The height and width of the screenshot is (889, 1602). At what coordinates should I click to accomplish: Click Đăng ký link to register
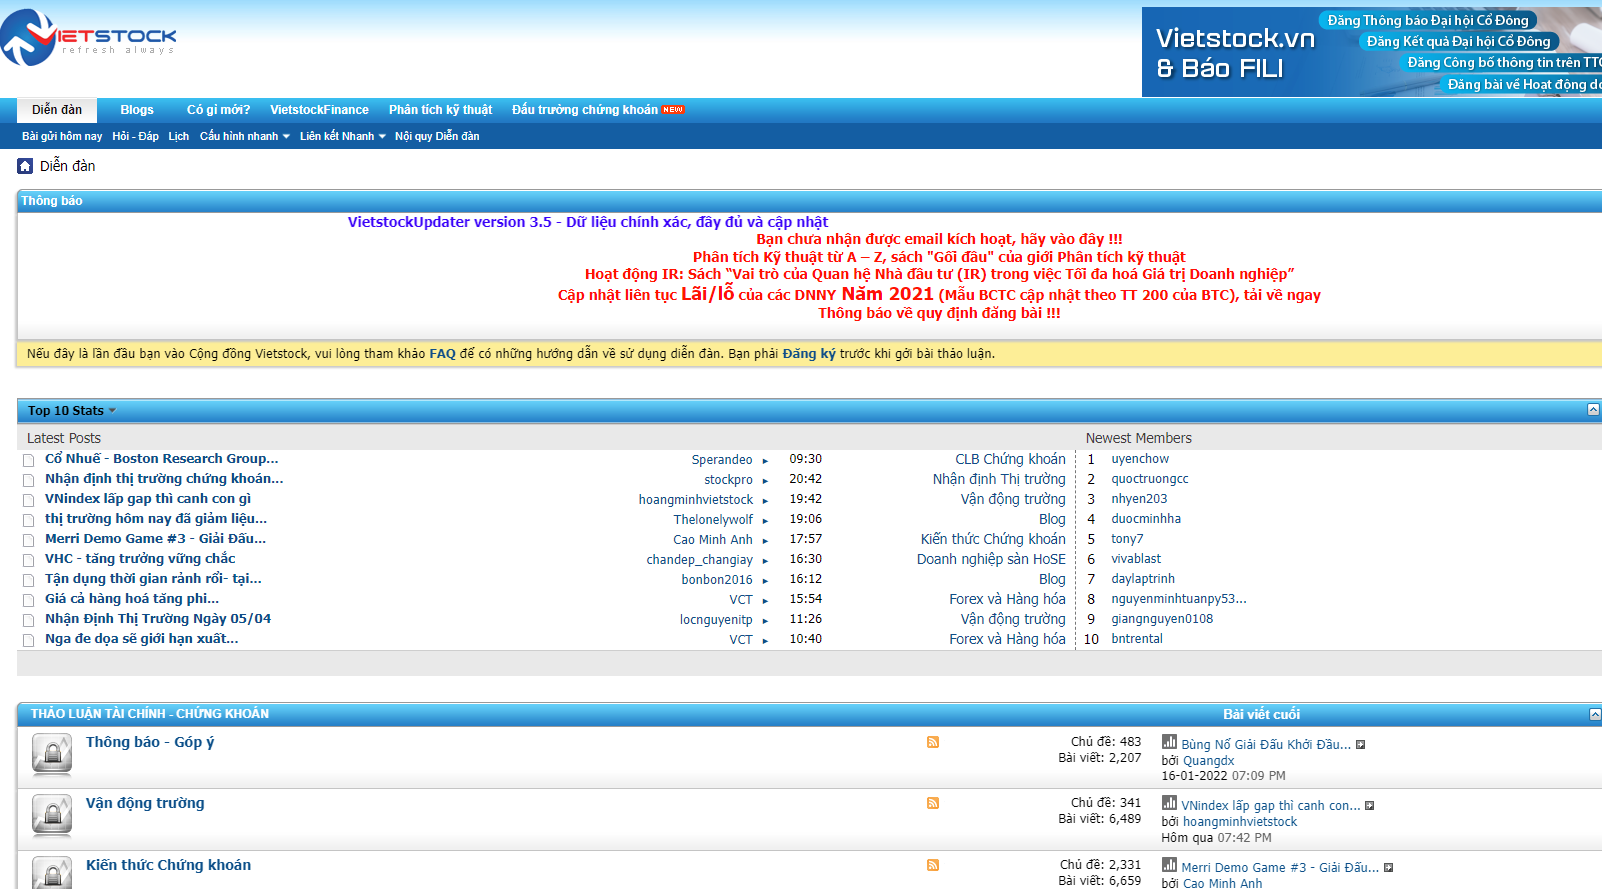tap(809, 354)
